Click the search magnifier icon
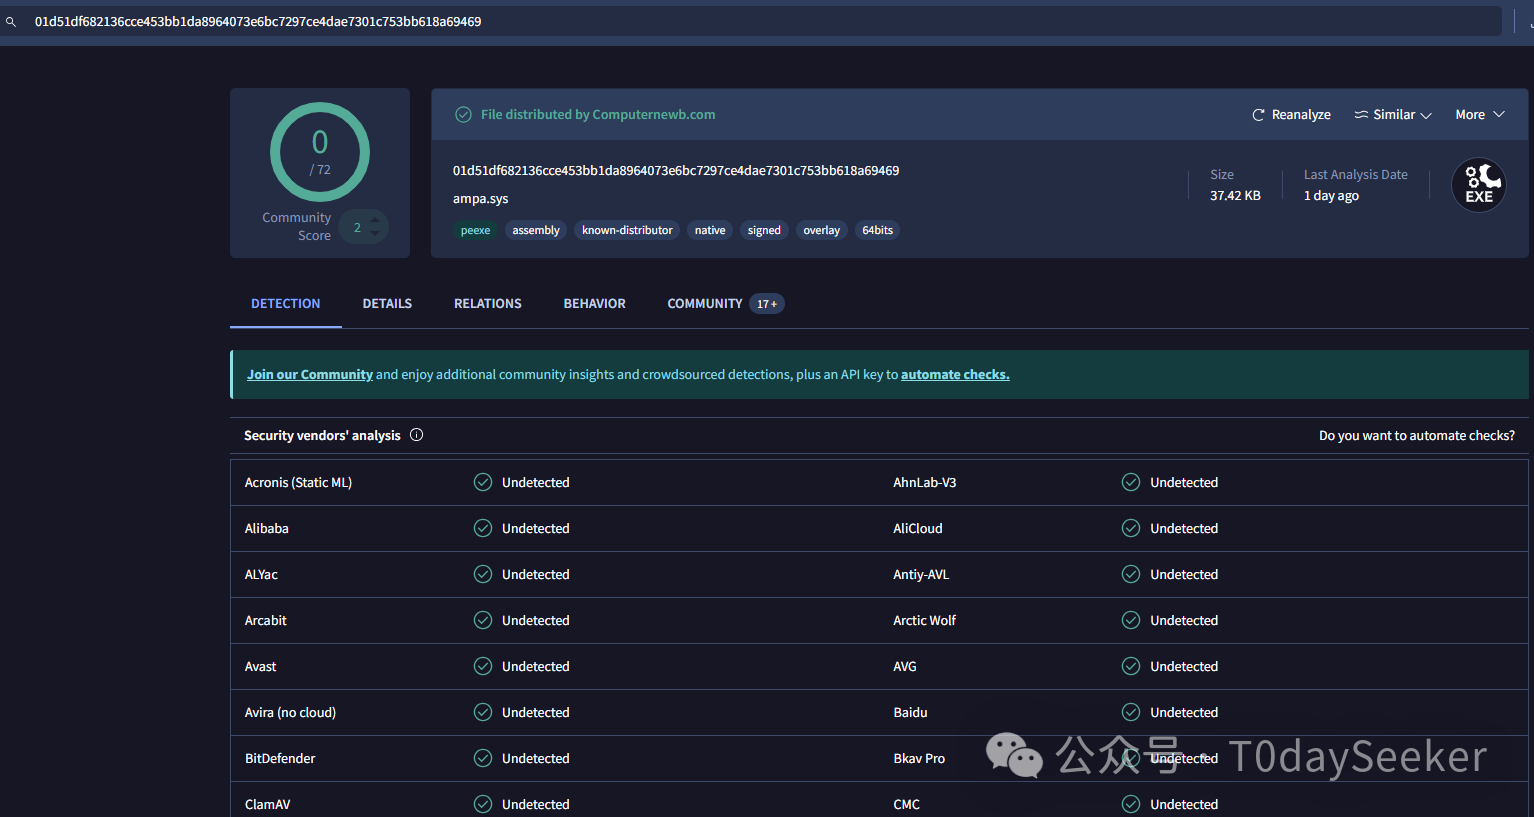 pos(11,22)
